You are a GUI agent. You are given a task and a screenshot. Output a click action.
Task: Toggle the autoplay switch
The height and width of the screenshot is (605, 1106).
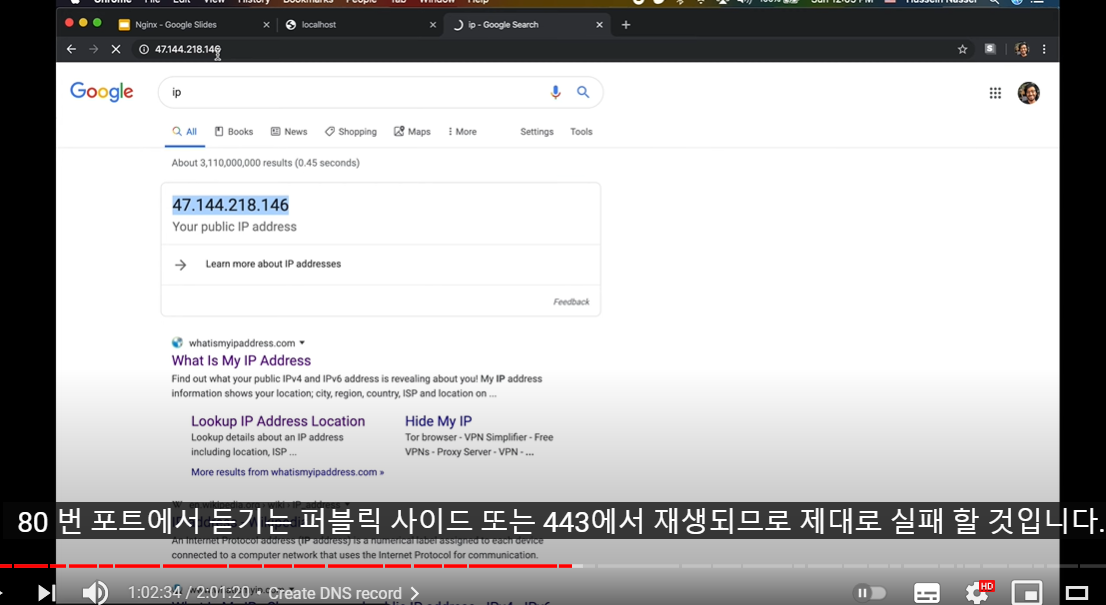(x=869, y=593)
